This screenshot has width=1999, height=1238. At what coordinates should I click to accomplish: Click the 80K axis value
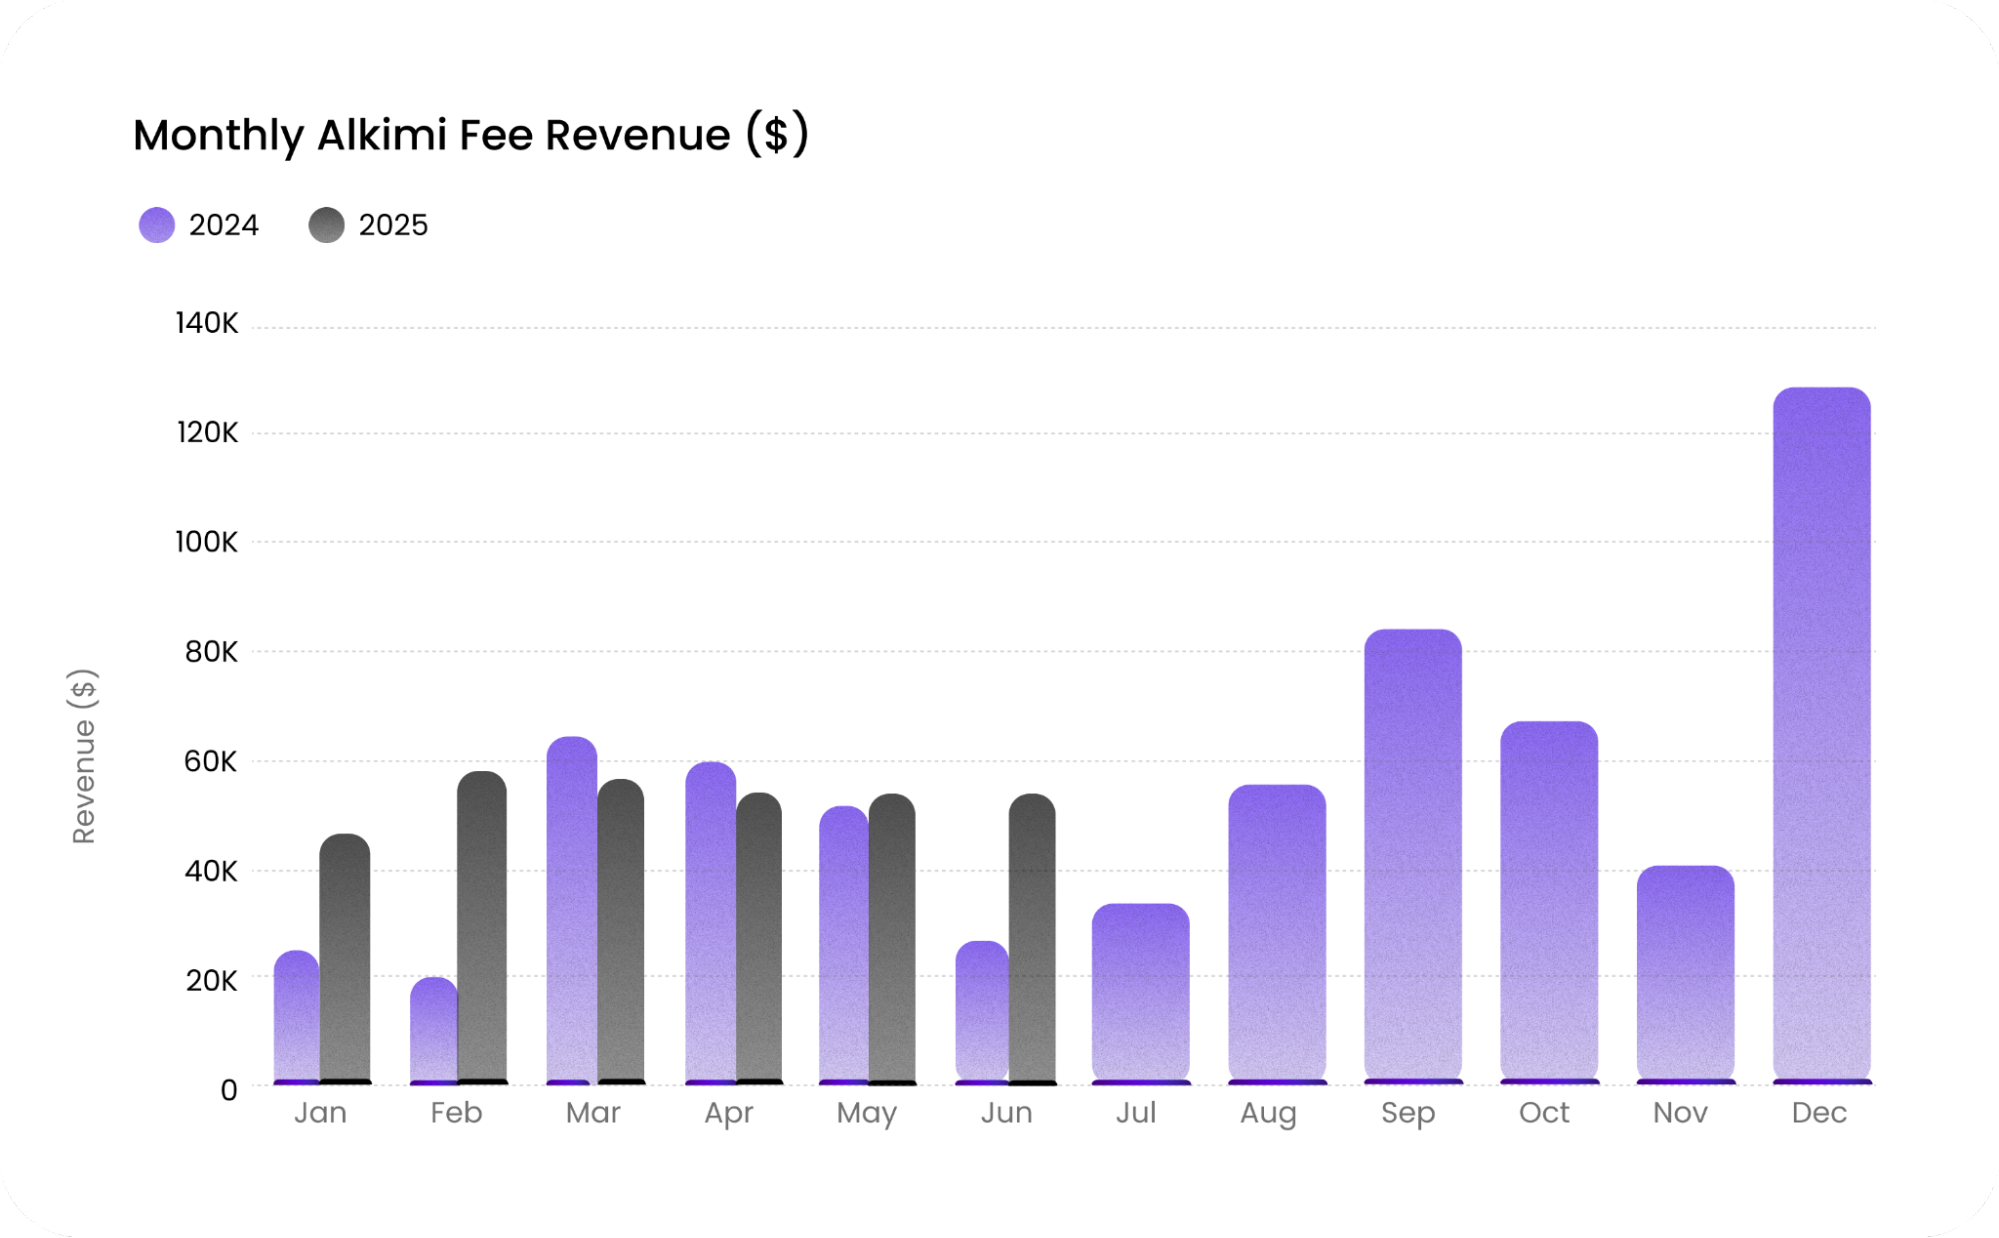point(211,652)
